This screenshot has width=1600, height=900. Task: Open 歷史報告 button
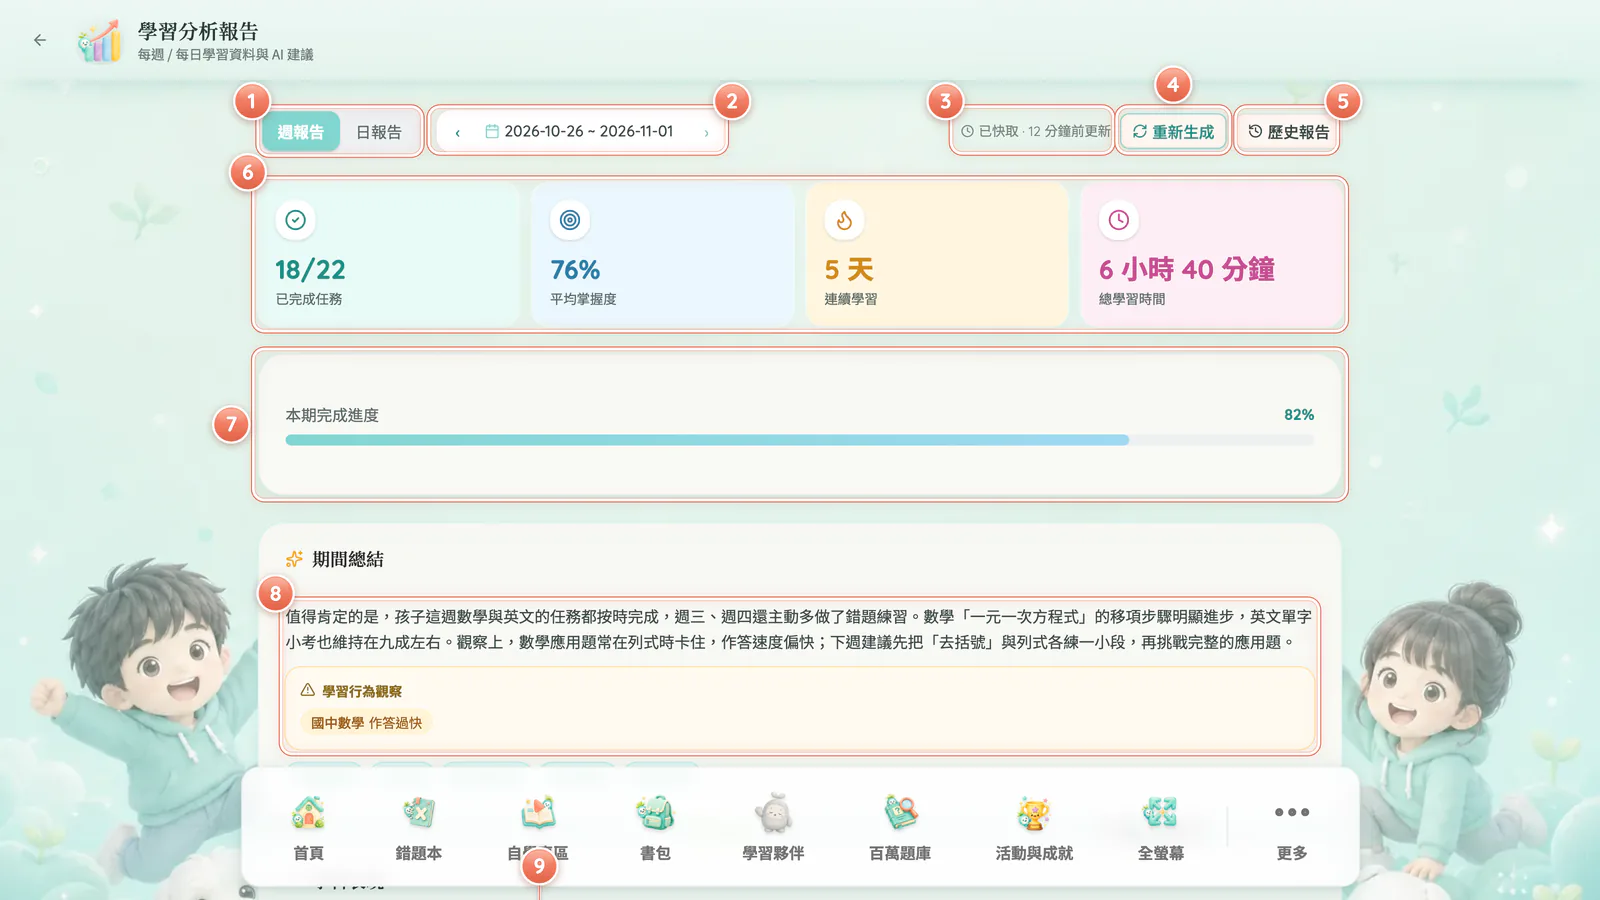(1288, 132)
